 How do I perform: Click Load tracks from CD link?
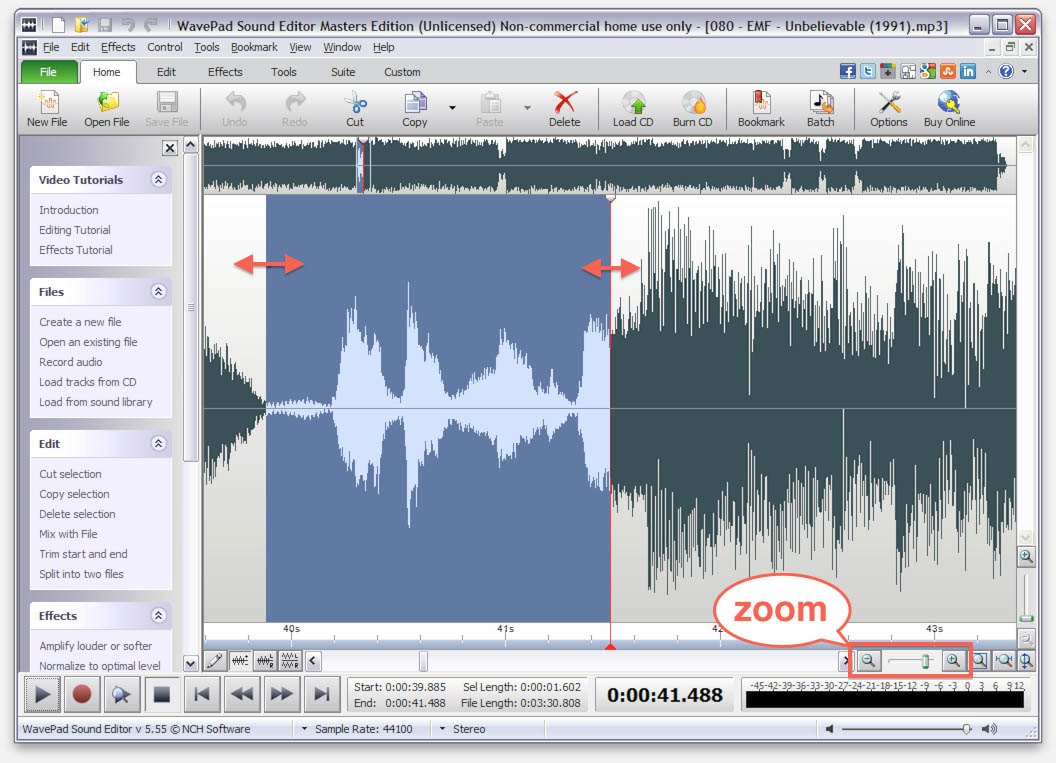[x=88, y=382]
